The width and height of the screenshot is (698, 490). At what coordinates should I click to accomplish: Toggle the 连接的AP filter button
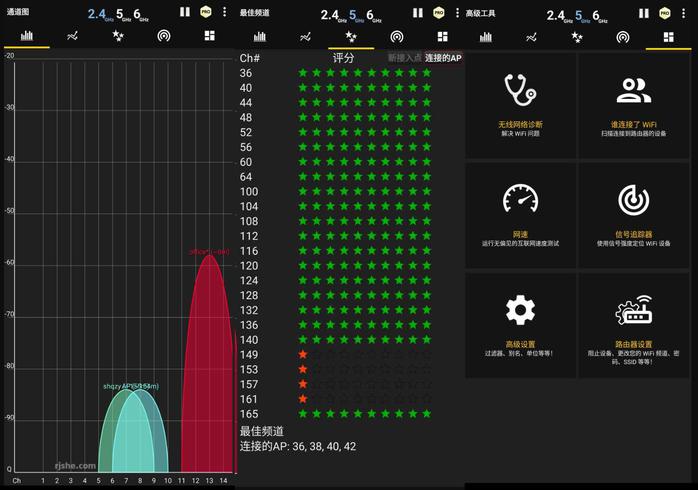443,58
